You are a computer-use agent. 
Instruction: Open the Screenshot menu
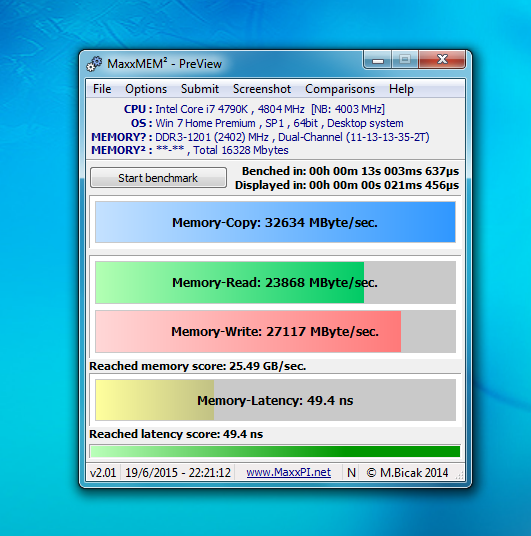[262, 89]
